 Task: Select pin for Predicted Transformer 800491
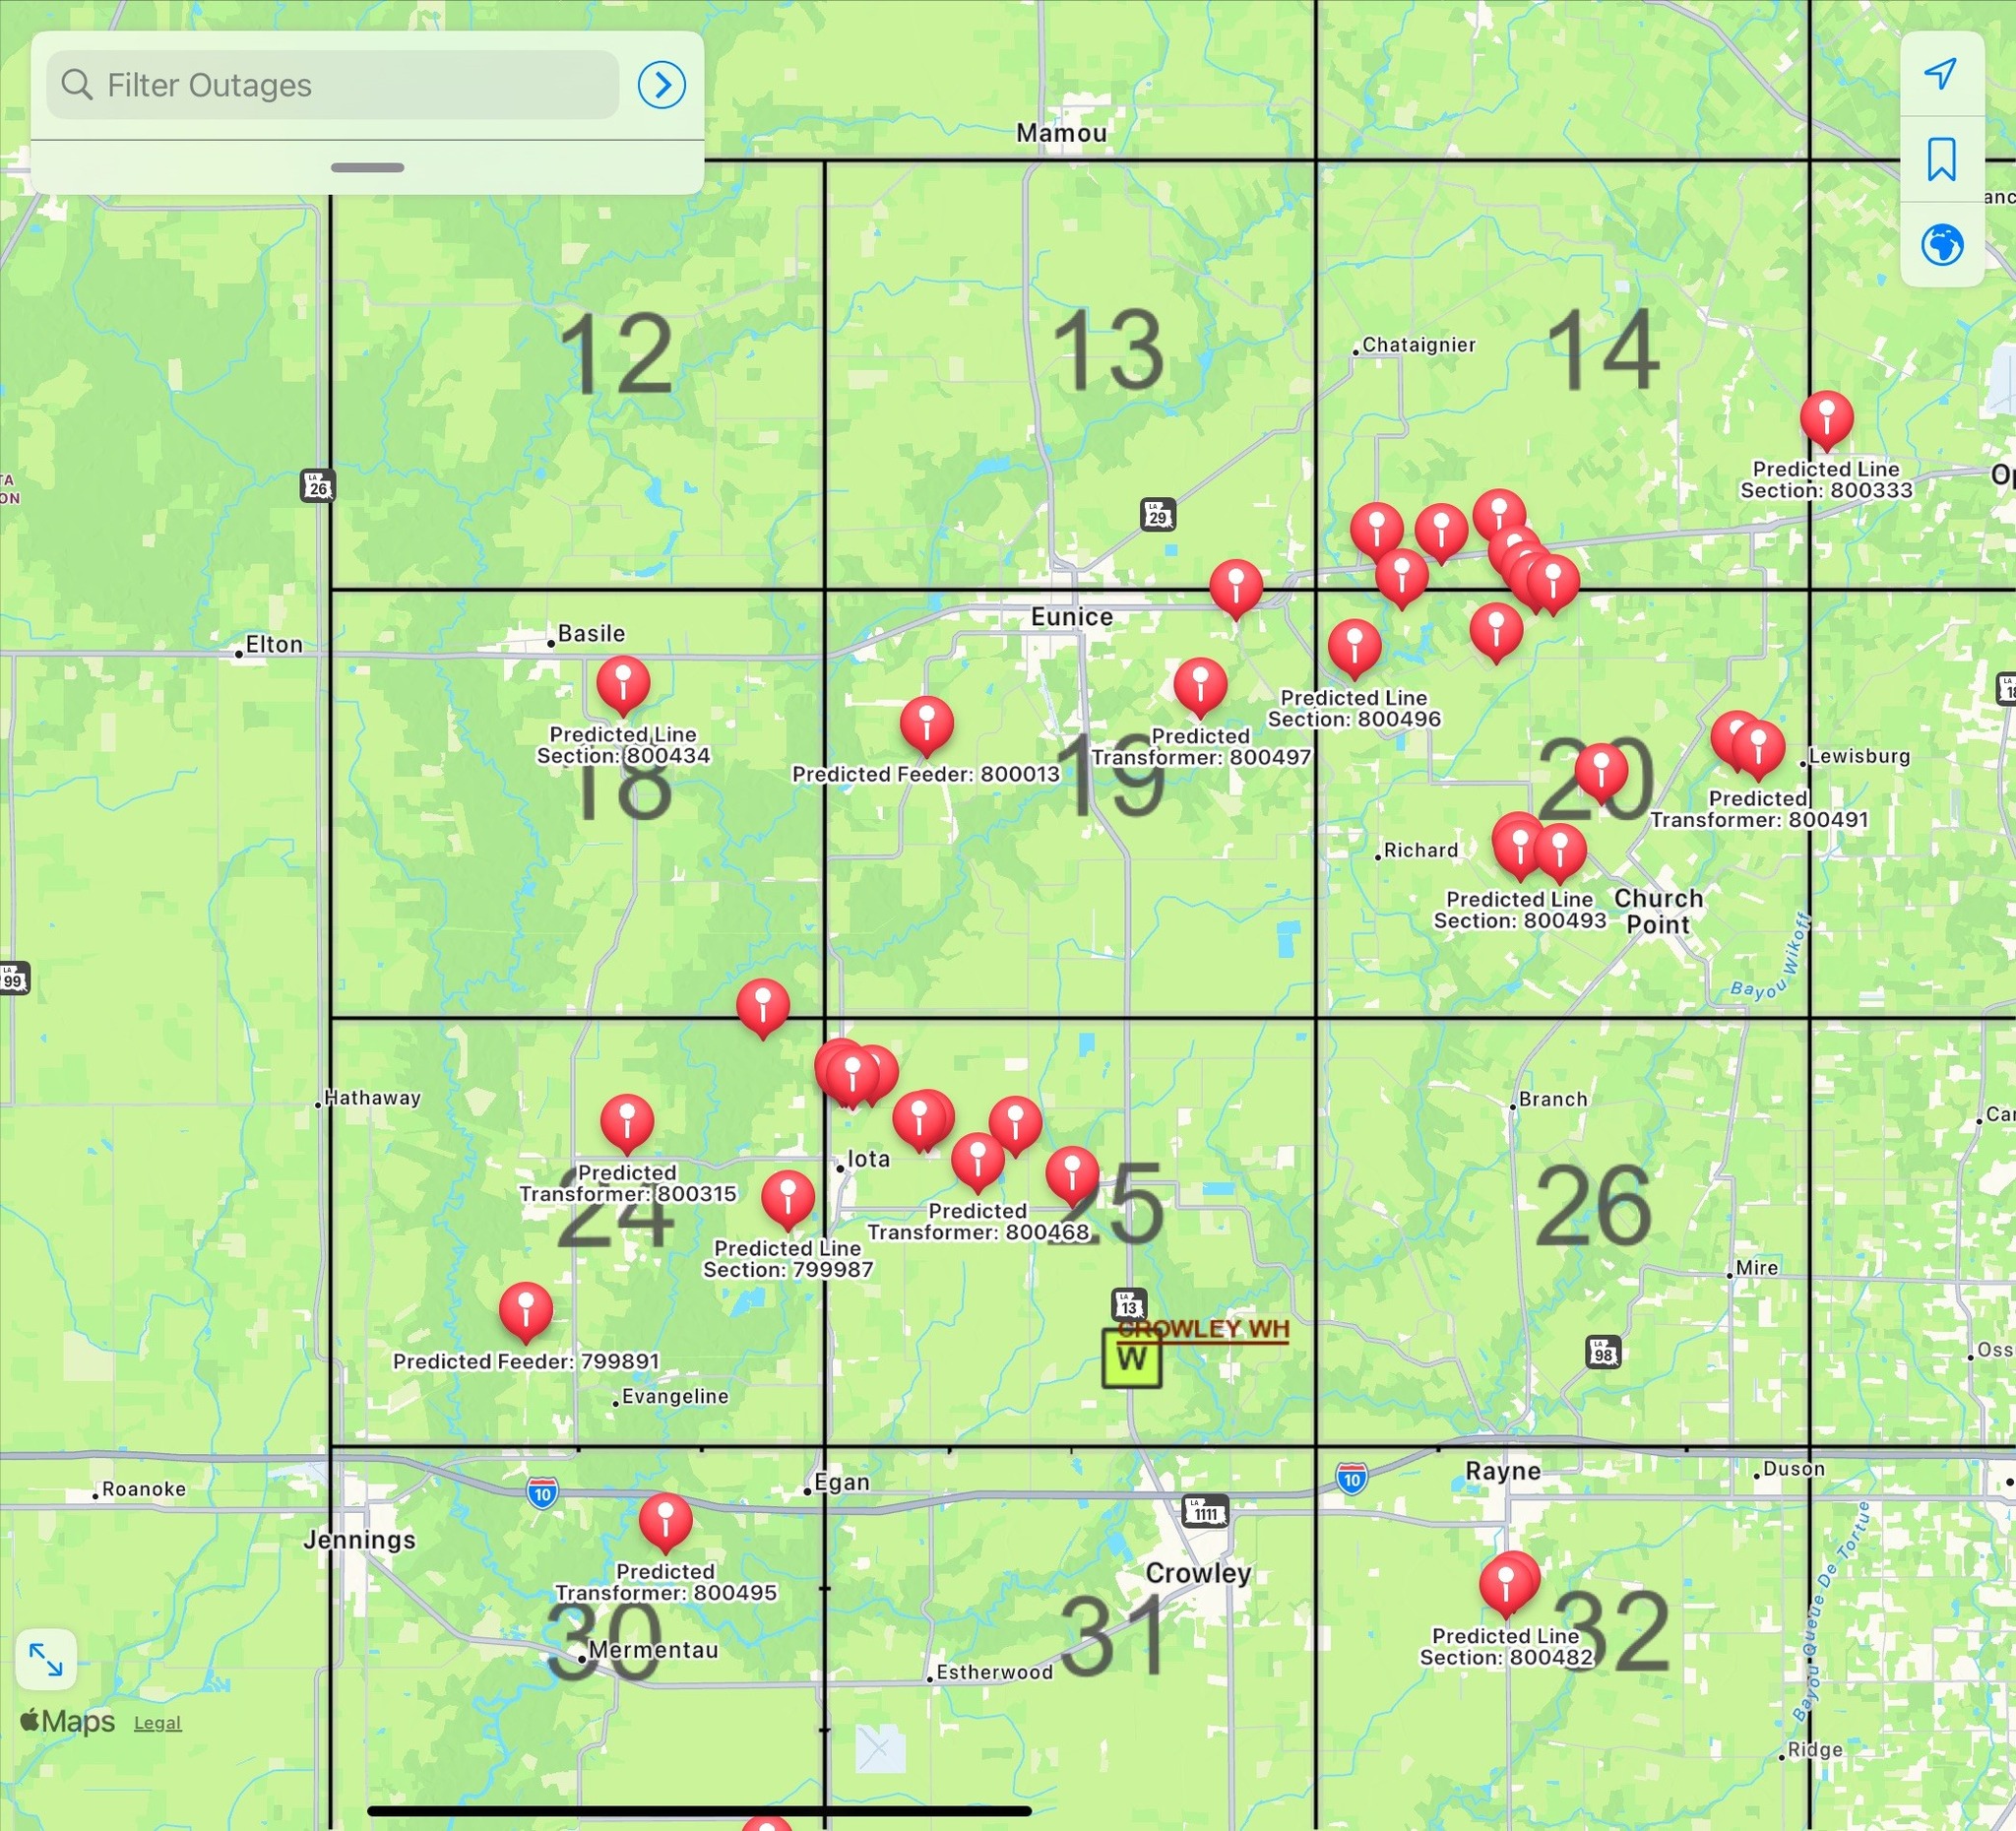(x=1758, y=748)
